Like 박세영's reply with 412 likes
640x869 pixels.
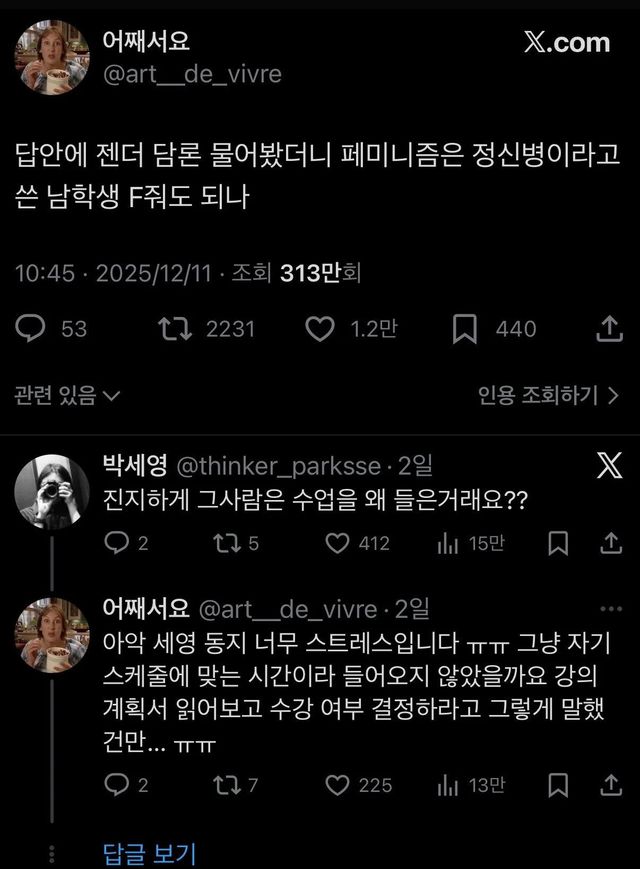[339, 543]
